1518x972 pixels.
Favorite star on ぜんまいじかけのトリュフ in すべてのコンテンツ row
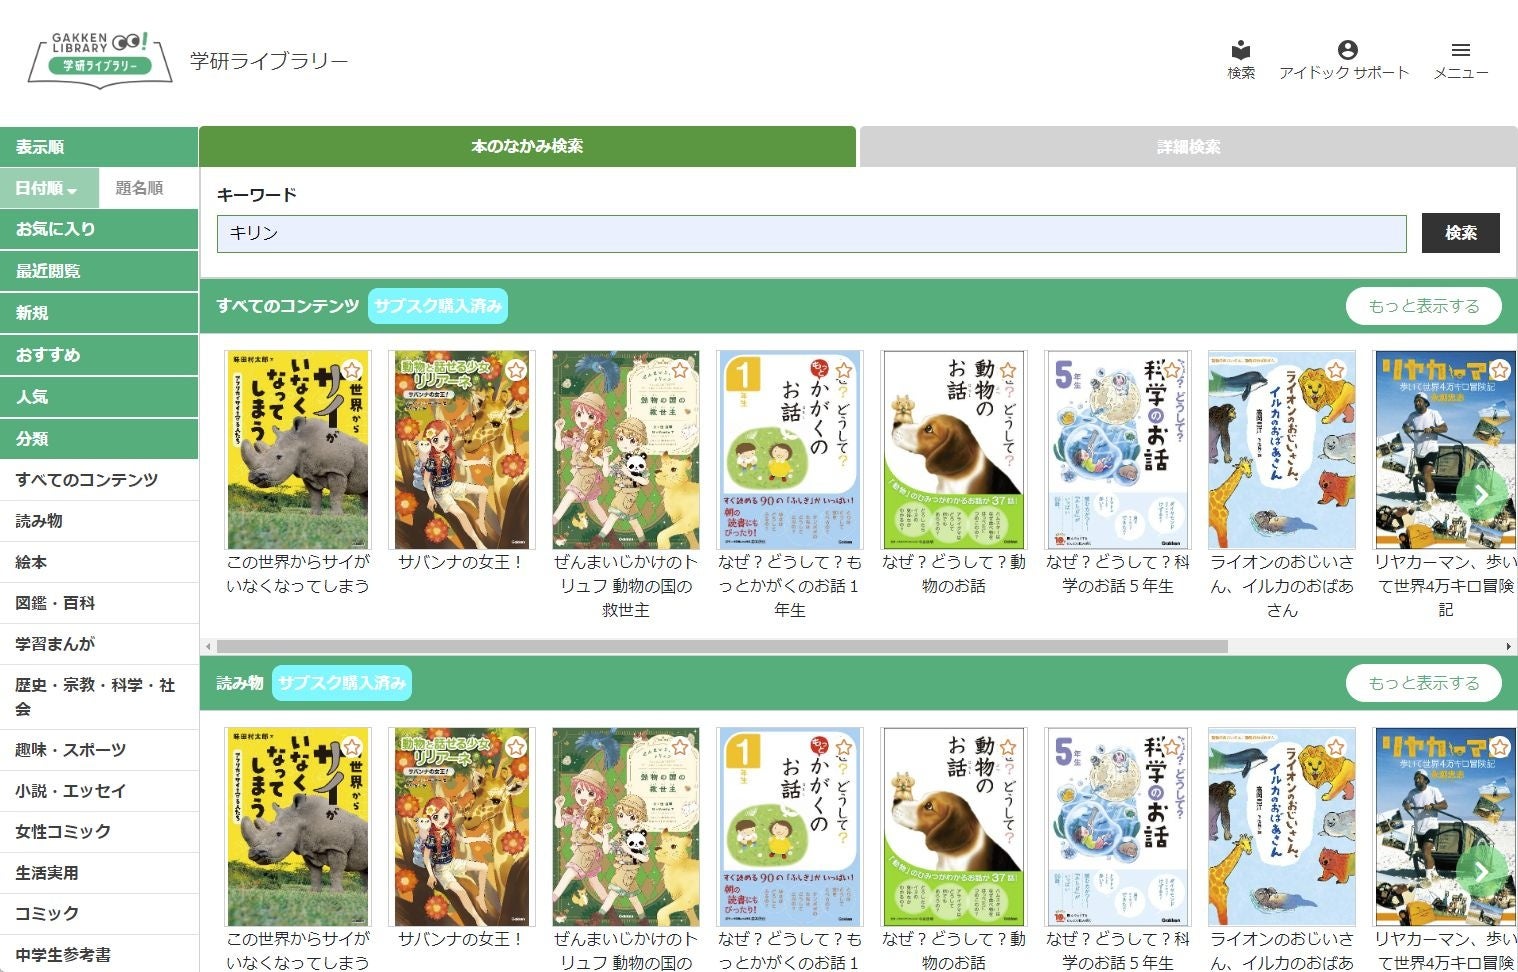click(x=680, y=371)
